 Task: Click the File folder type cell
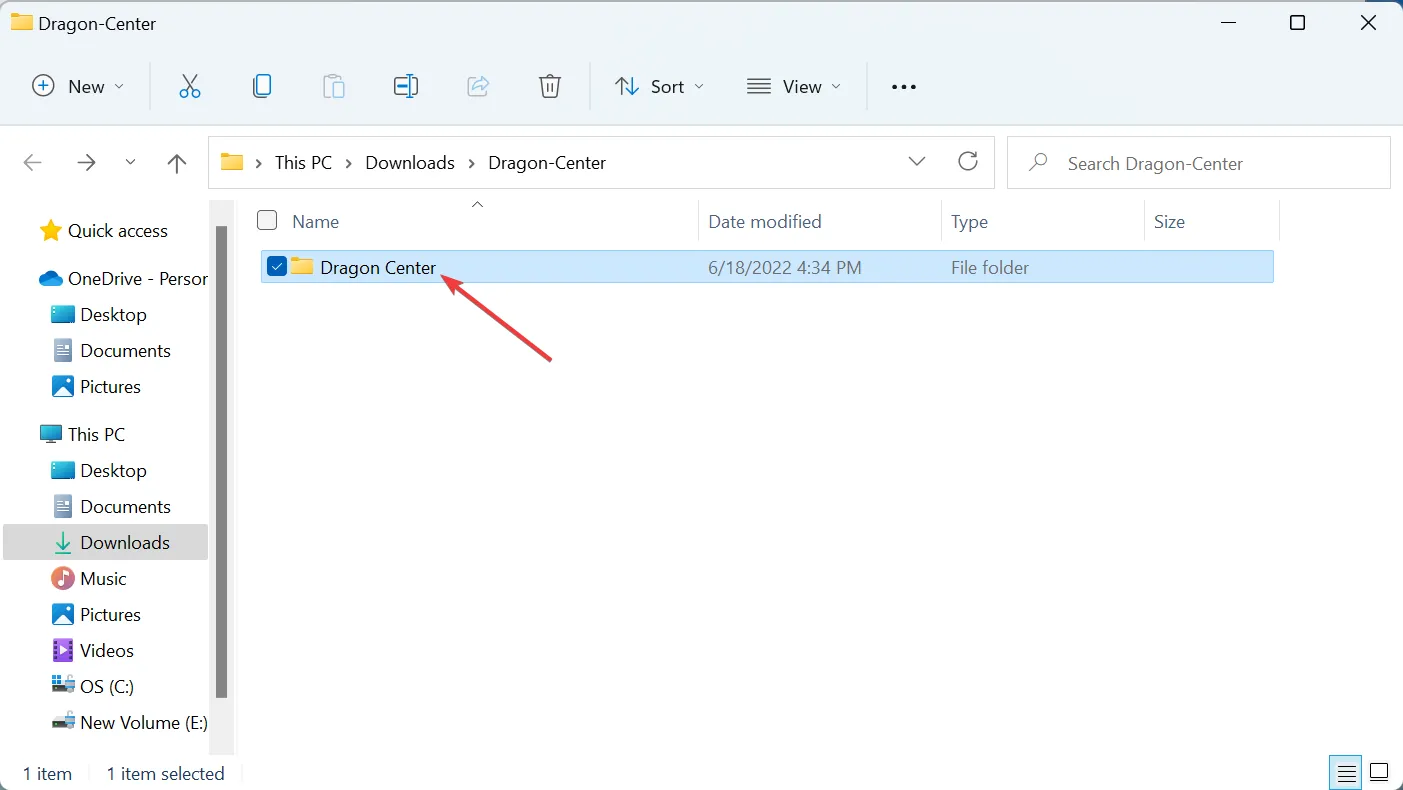click(990, 268)
